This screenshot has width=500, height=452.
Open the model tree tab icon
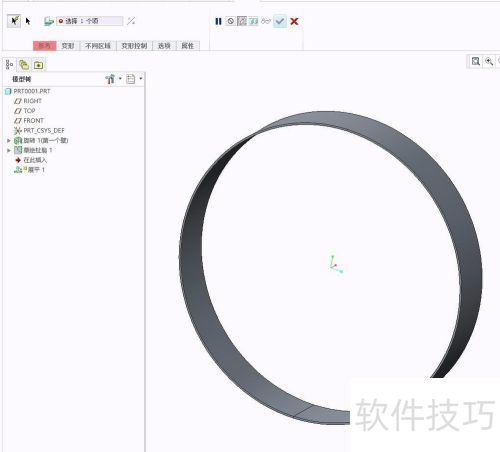pos(9,64)
